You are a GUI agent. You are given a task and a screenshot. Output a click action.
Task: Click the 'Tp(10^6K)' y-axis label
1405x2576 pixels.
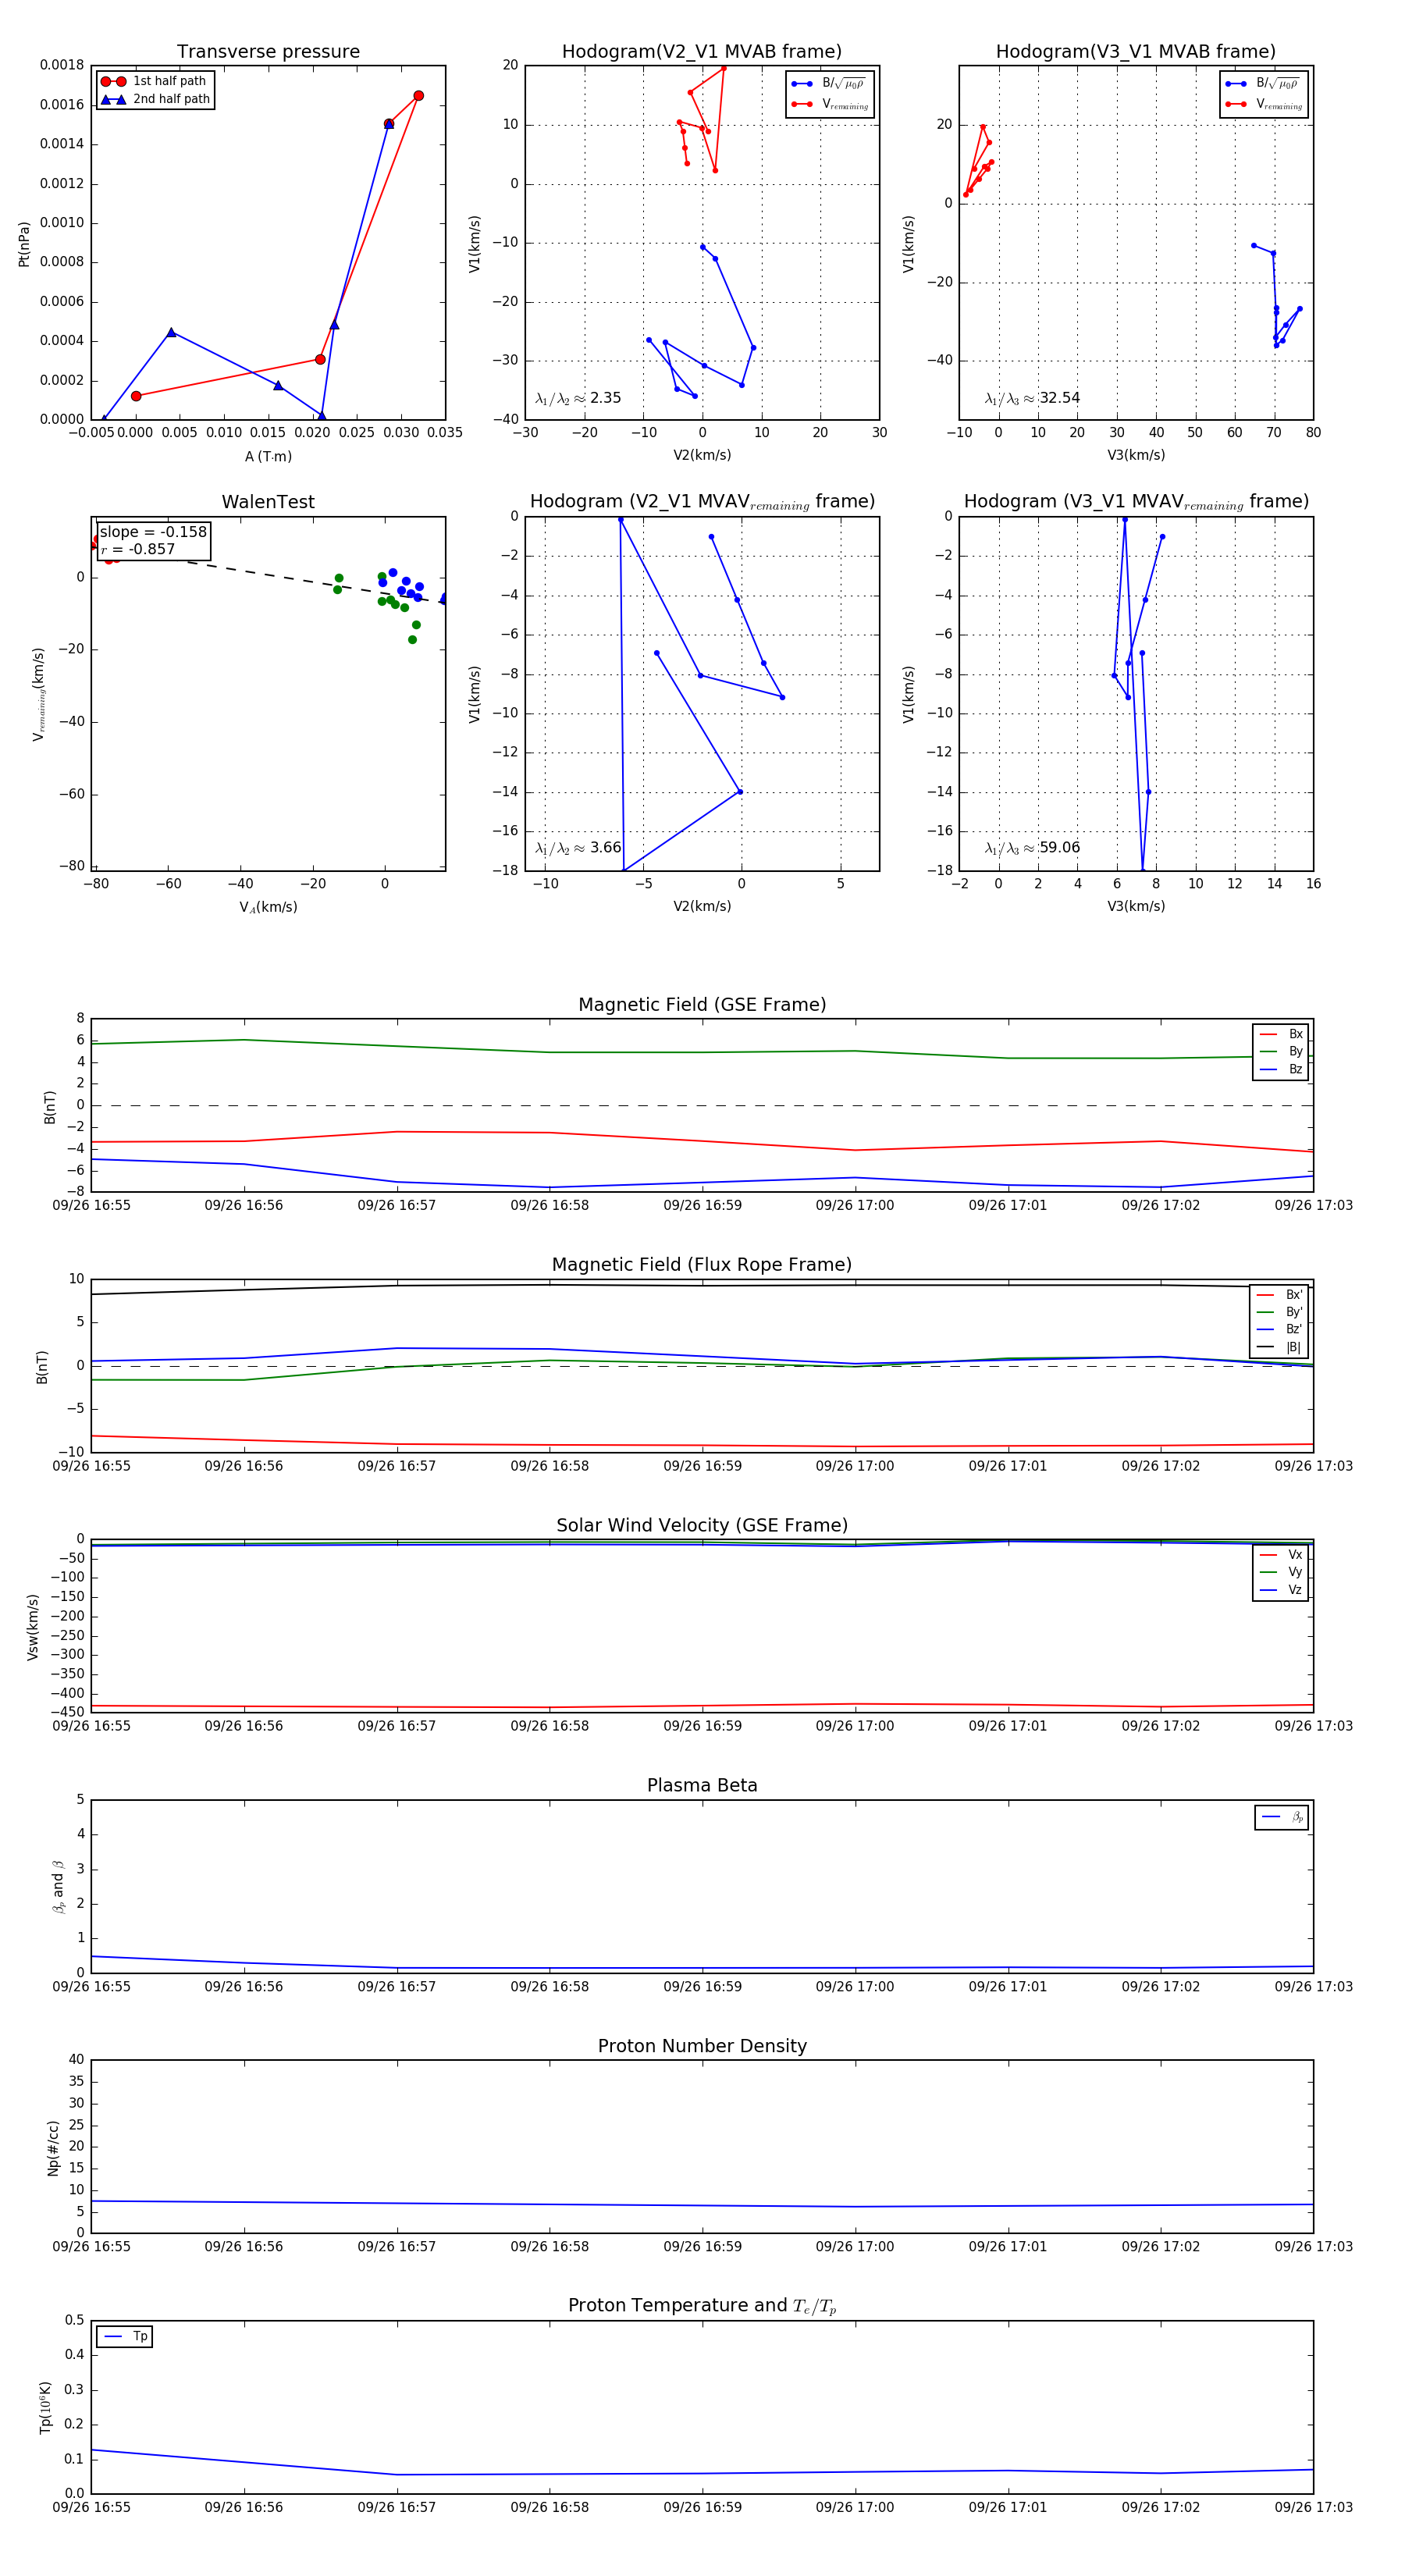pos(45,2408)
